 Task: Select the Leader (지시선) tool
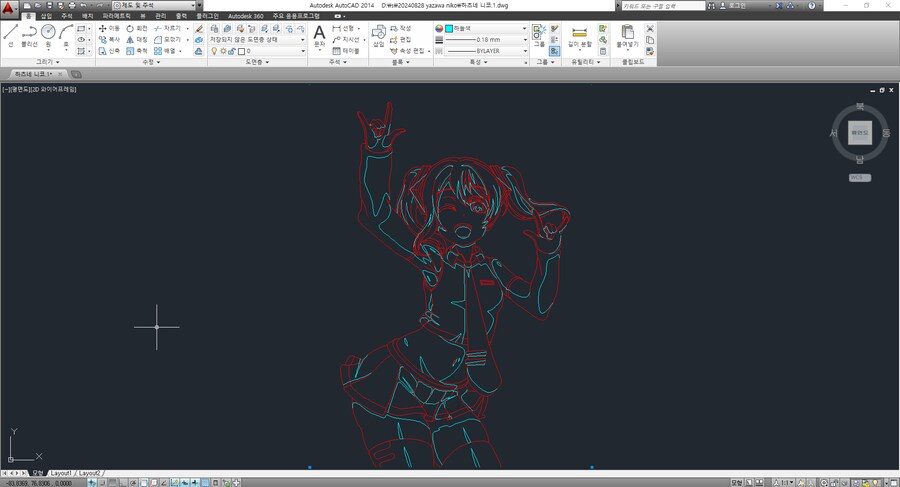pyautogui.click(x=346, y=40)
